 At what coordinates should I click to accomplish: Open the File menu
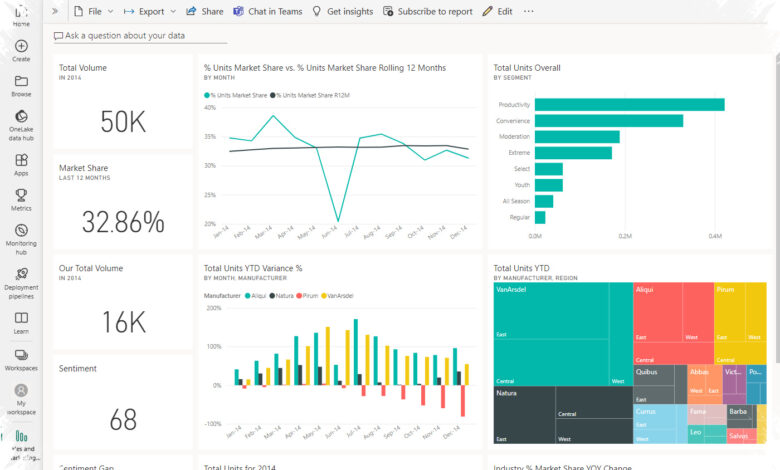(x=95, y=11)
